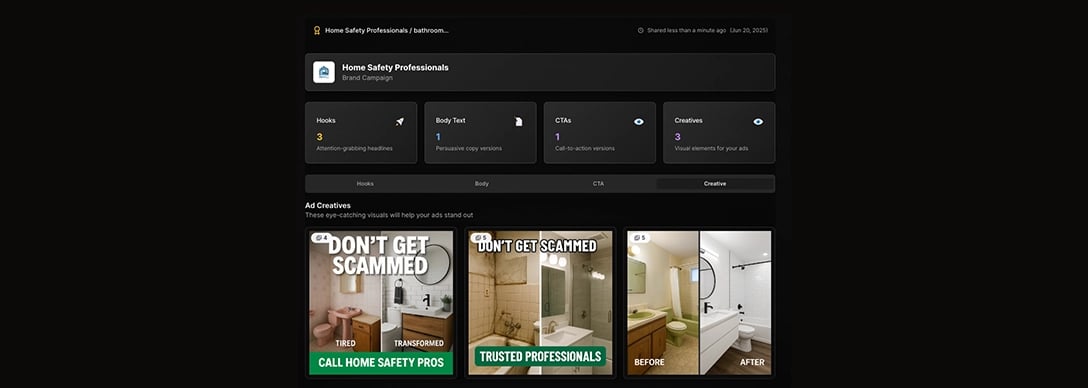Click the Home Safety Professionals breadcrumb title
The height and width of the screenshot is (388, 1088).
[386, 31]
